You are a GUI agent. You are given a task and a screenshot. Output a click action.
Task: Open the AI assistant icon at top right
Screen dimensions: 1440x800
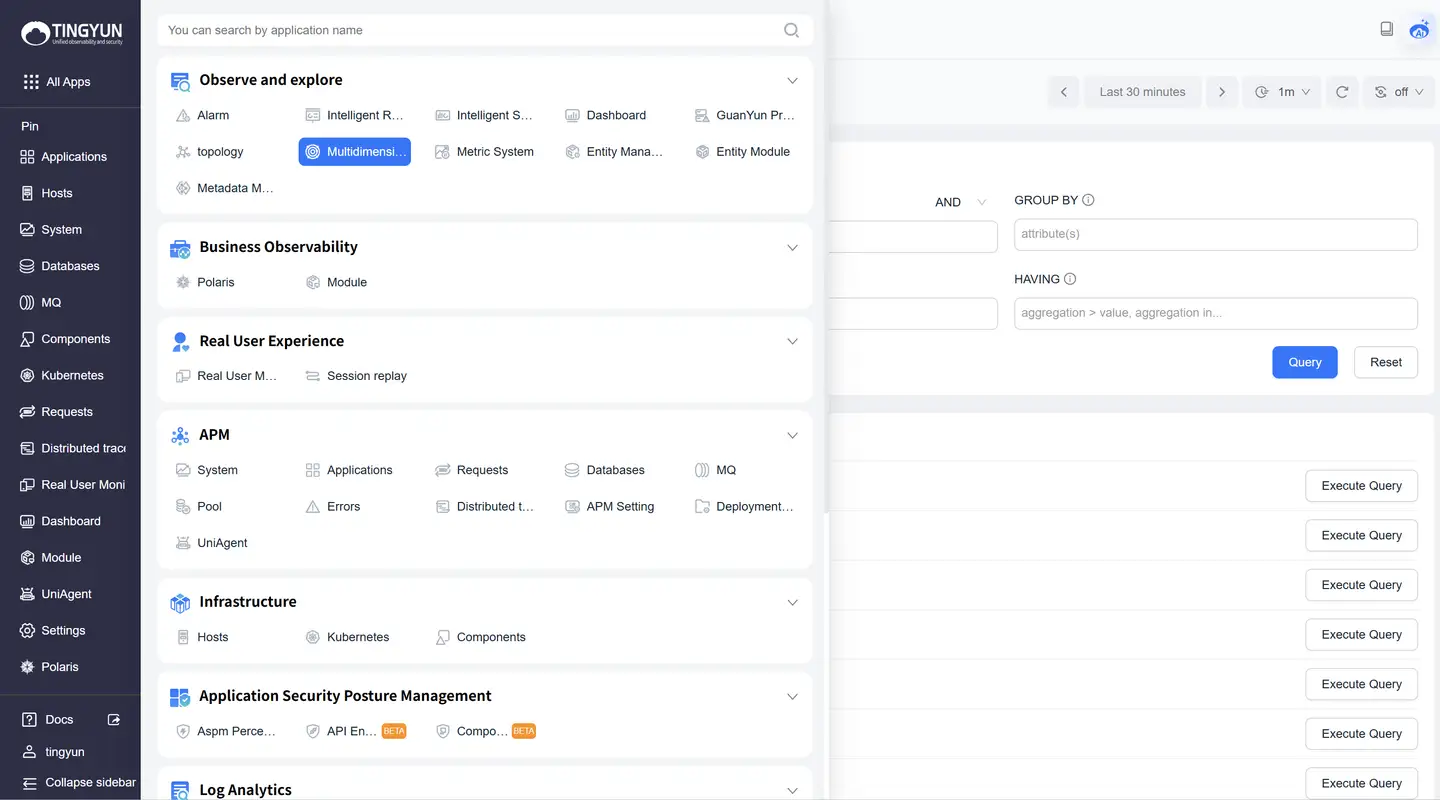[x=1419, y=30]
